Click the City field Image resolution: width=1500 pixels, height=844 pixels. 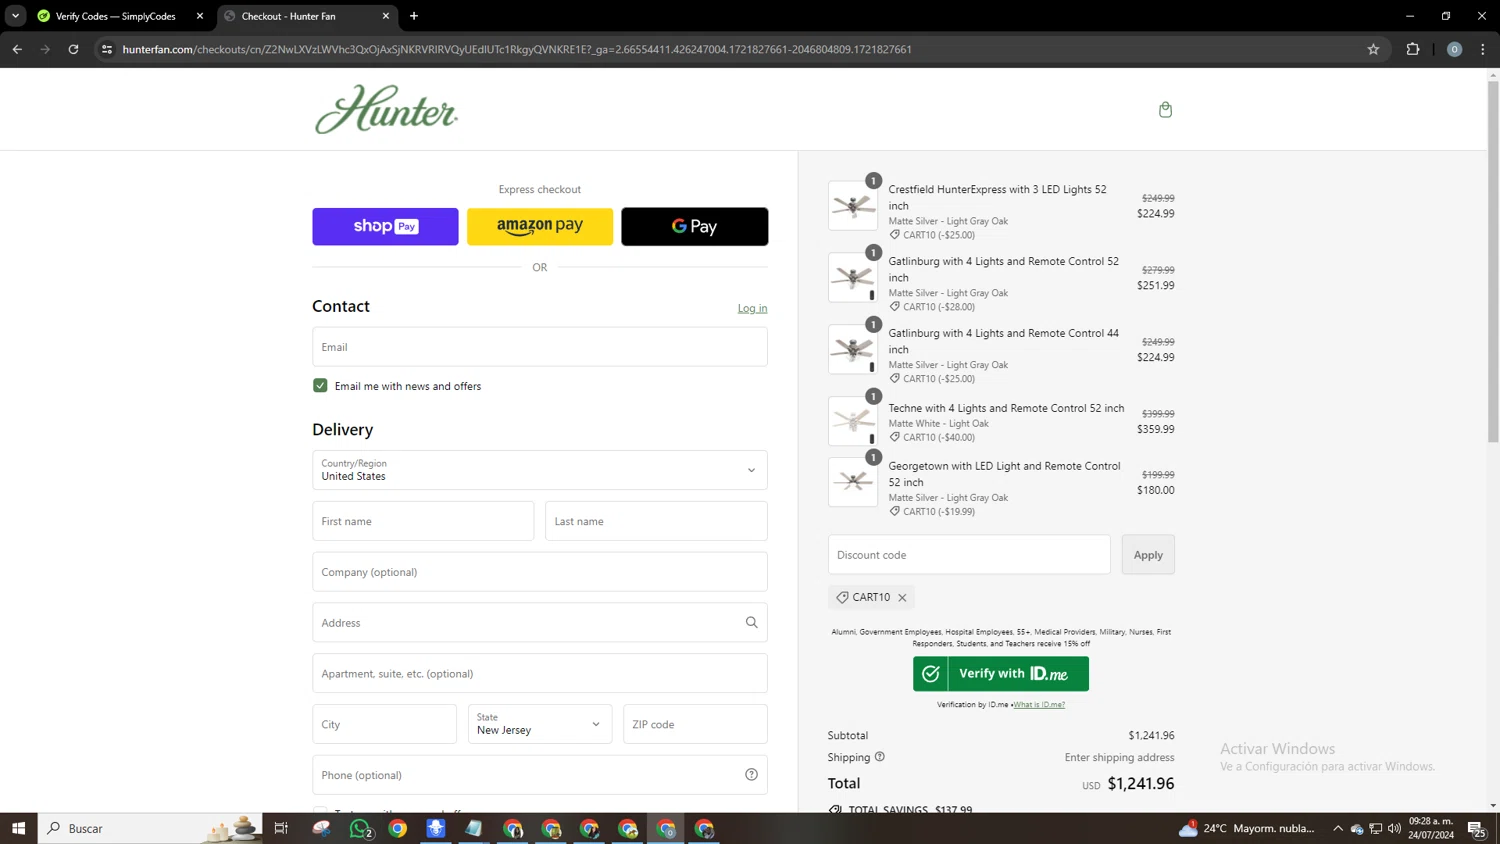pos(385,724)
